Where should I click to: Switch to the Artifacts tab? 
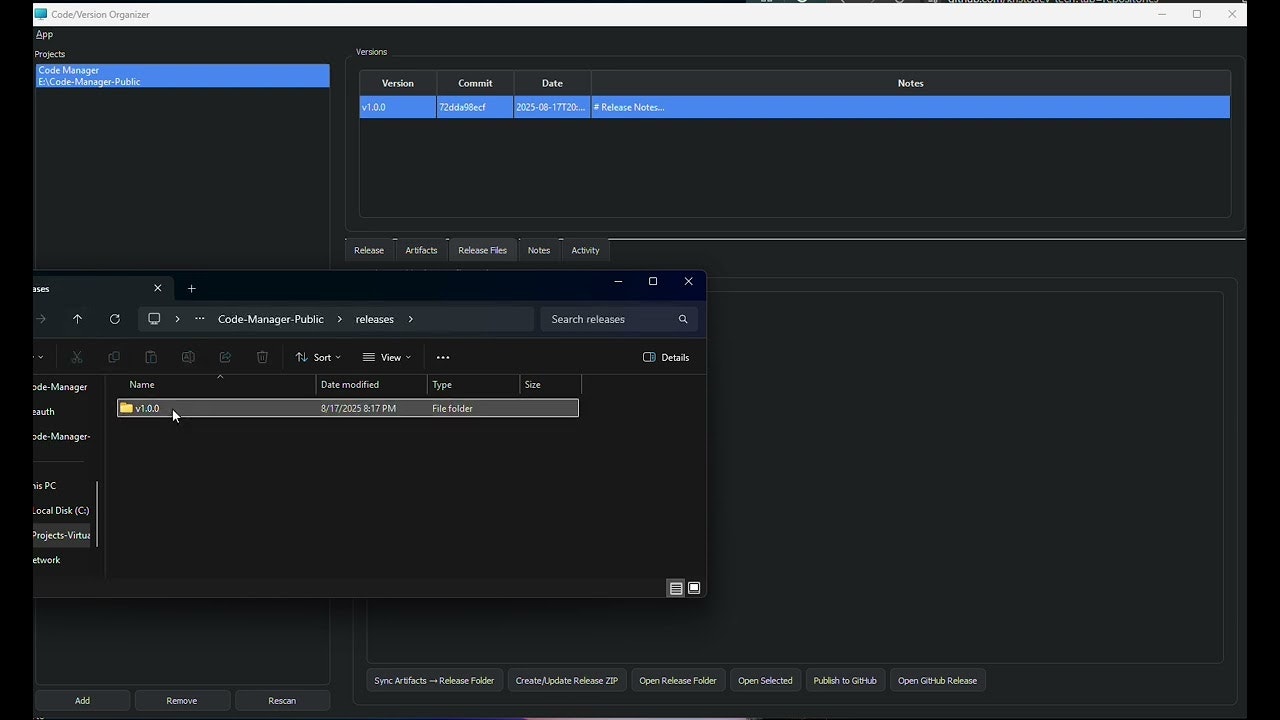tap(421, 250)
